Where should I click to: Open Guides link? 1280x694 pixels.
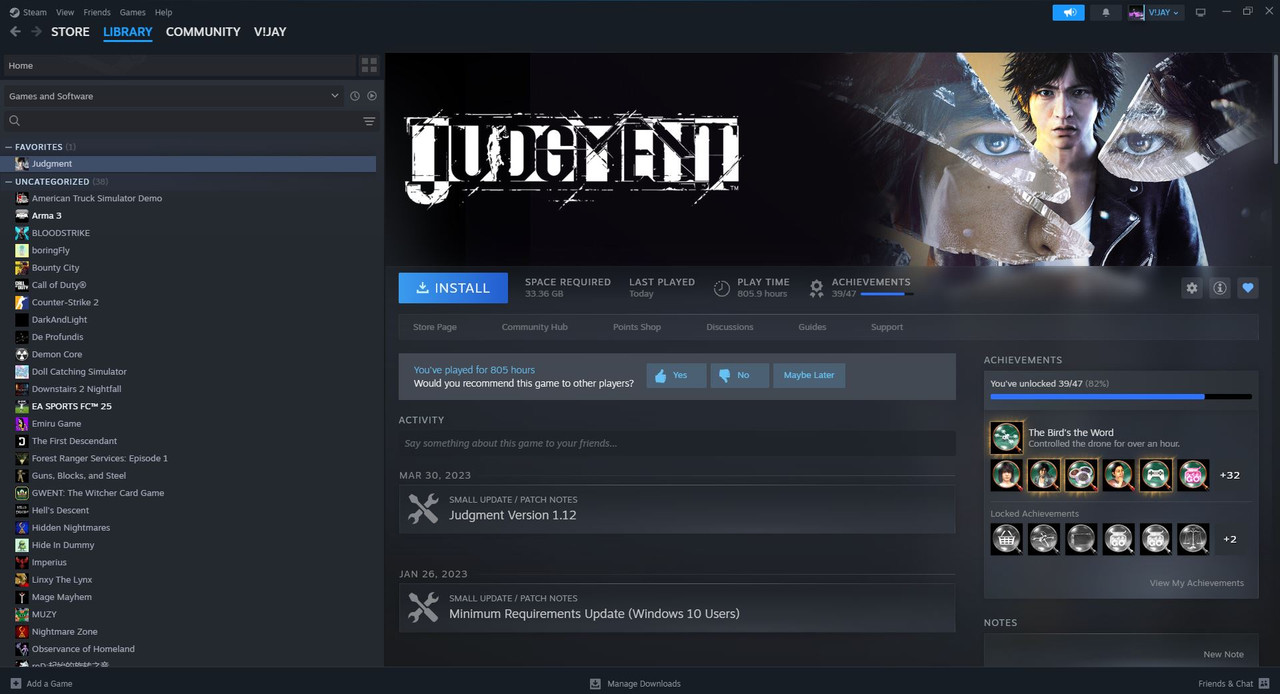(x=812, y=327)
